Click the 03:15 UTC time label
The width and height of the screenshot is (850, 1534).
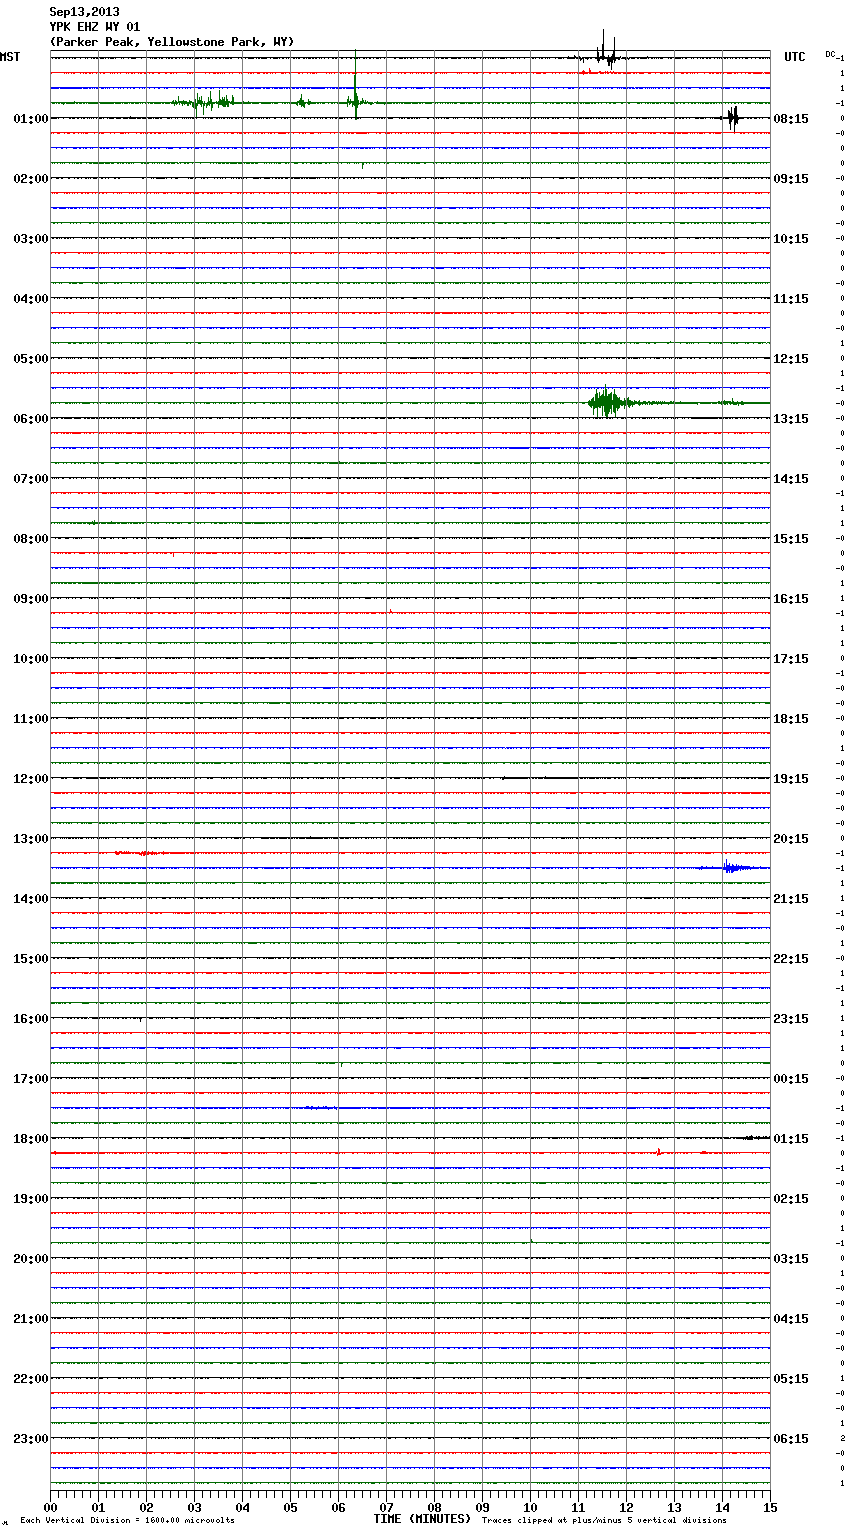pyautogui.click(x=791, y=1259)
